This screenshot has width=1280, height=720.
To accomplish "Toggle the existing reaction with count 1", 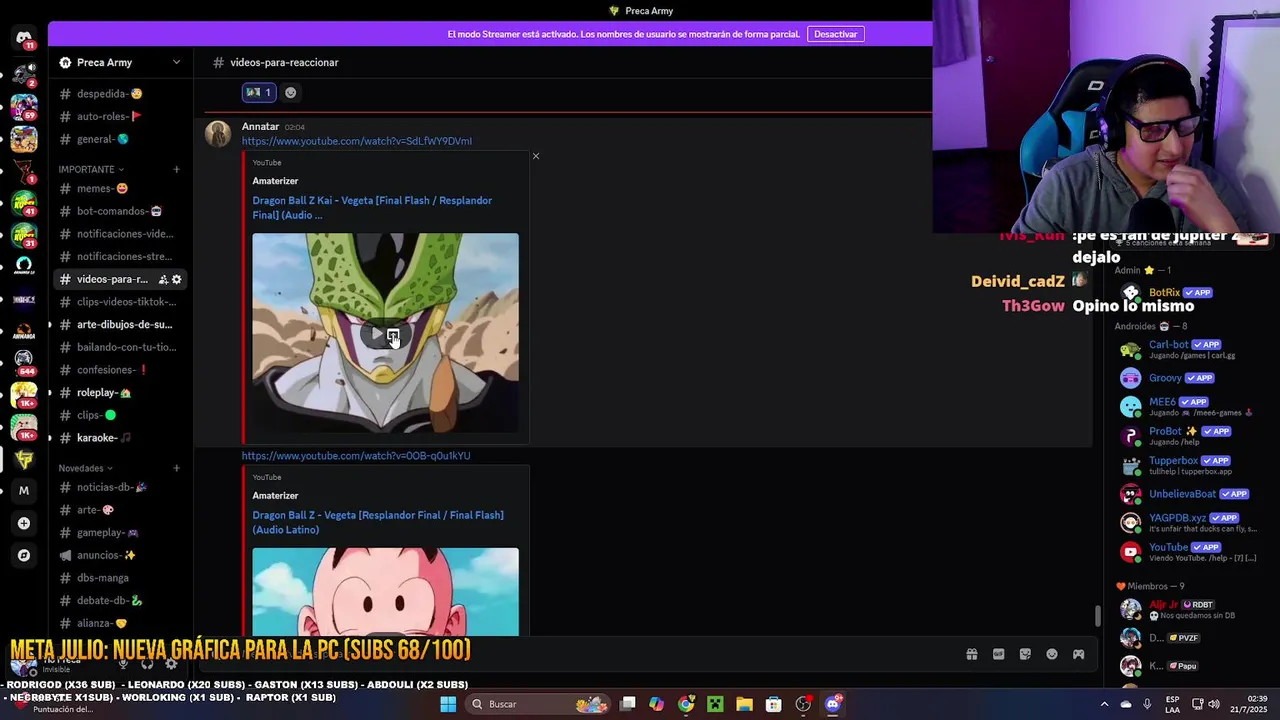I will (258, 93).
